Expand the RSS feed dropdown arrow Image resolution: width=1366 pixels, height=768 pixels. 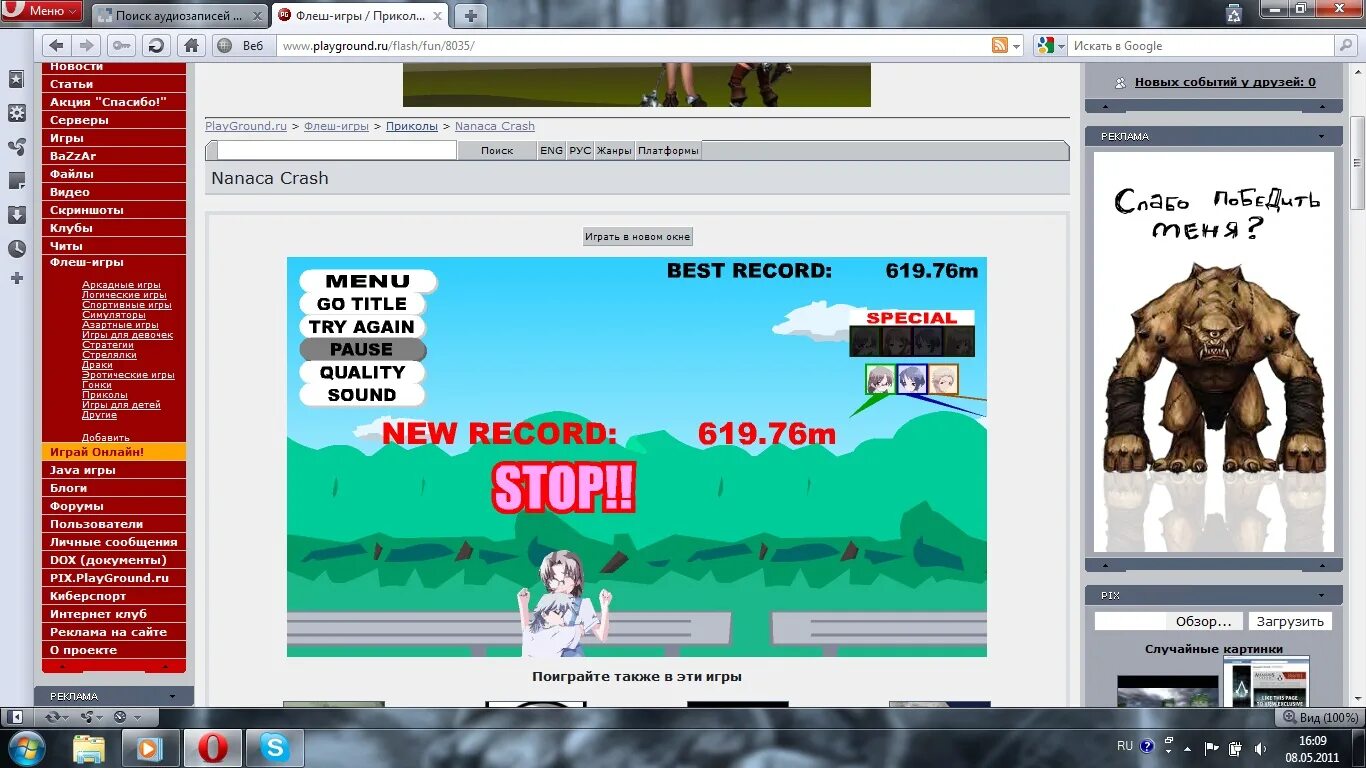click(1017, 46)
